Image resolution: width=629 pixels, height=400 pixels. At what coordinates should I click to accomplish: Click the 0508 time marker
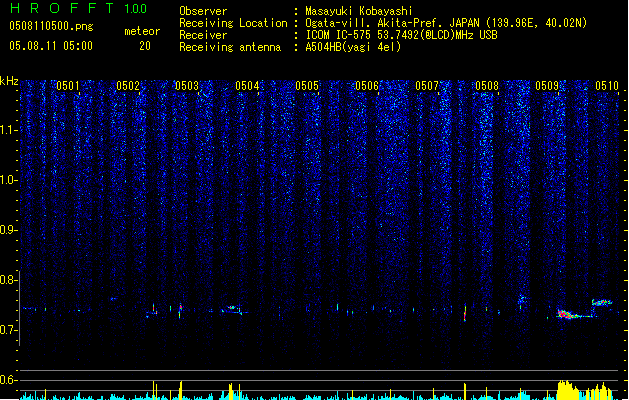(x=487, y=86)
